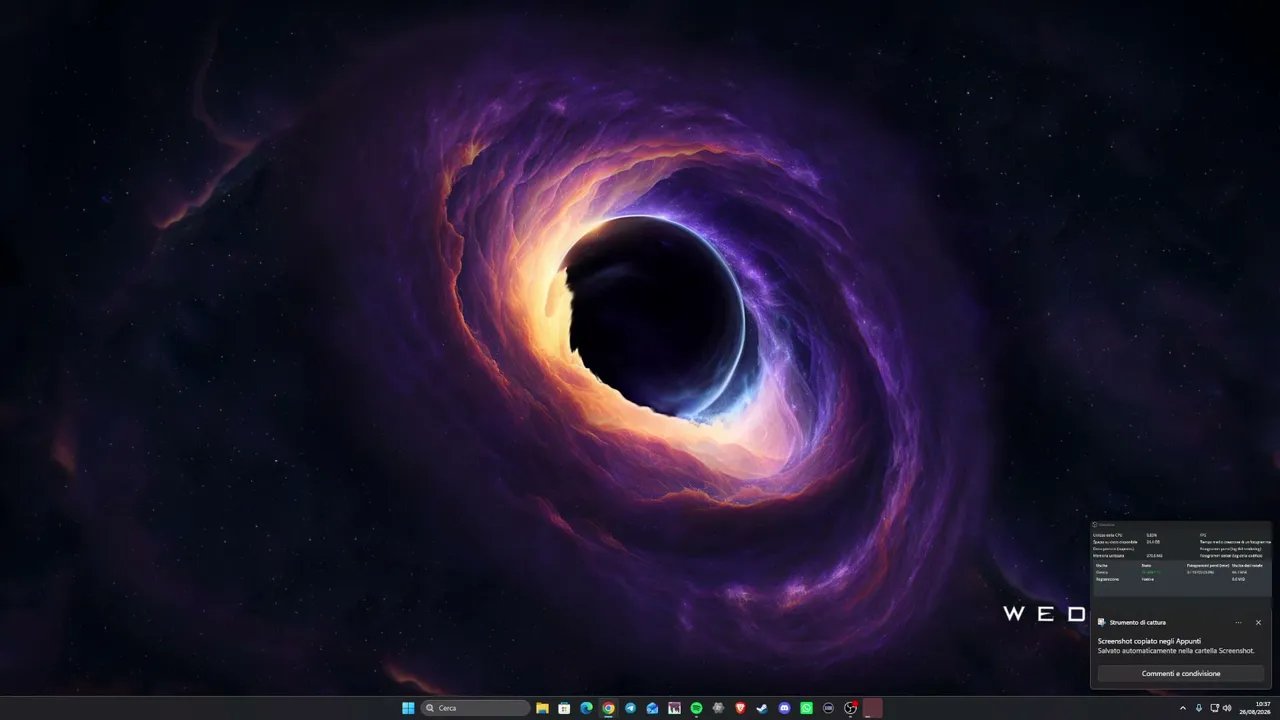Open Microsoft Edge from the taskbar
The width and height of the screenshot is (1280, 720).
(586, 708)
